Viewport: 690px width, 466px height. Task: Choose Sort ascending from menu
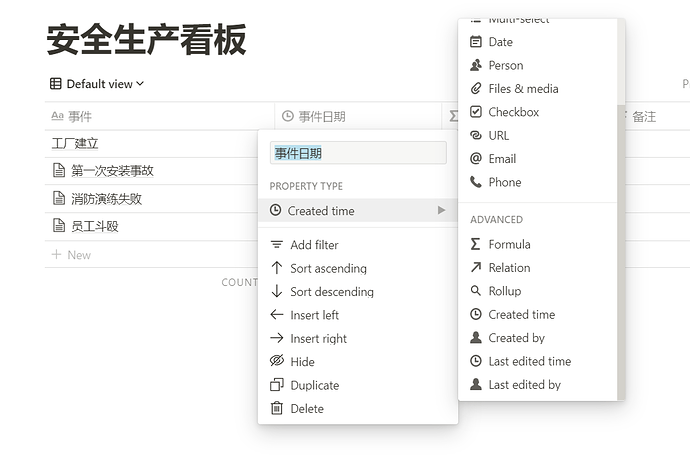[327, 268]
